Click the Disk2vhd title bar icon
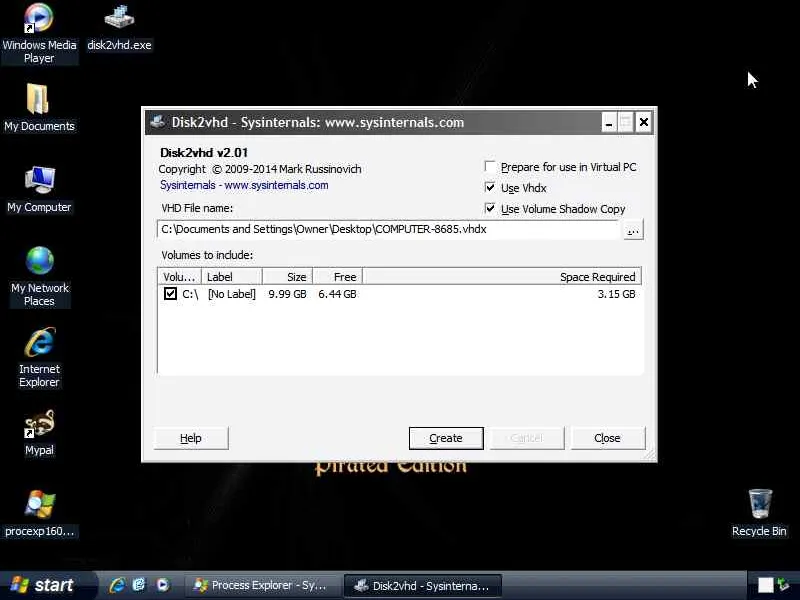800x600 pixels. 158,122
